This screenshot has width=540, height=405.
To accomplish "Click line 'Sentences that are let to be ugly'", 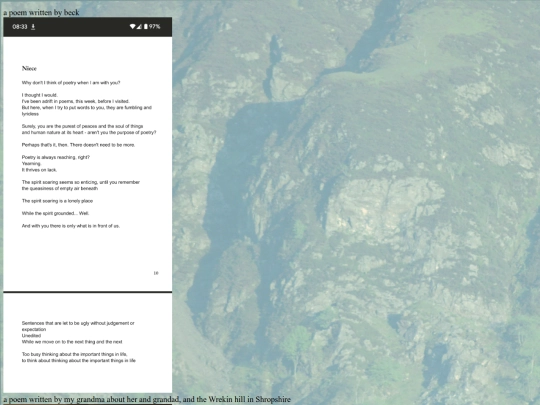I will (78, 323).
